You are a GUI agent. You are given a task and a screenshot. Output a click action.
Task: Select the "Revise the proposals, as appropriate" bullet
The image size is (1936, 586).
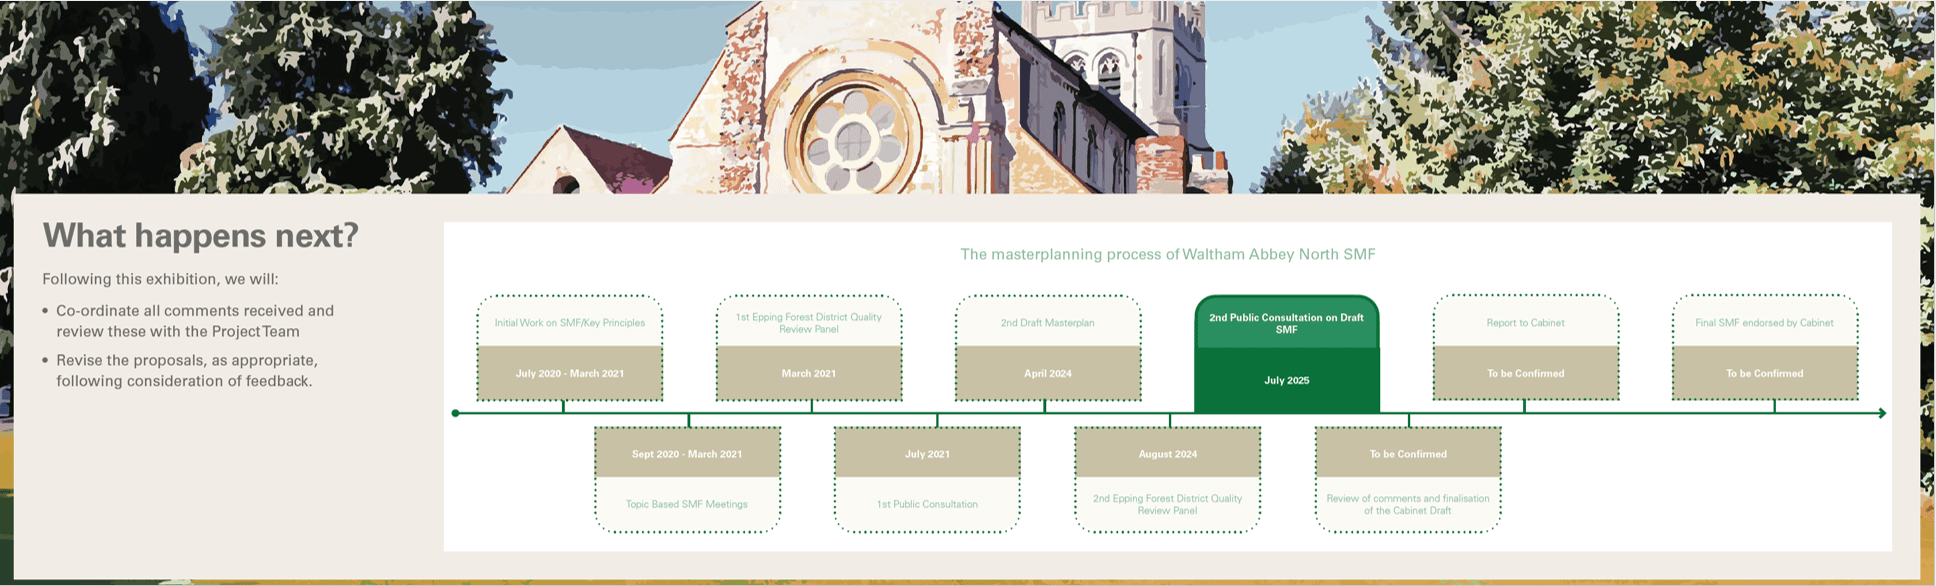(187, 370)
